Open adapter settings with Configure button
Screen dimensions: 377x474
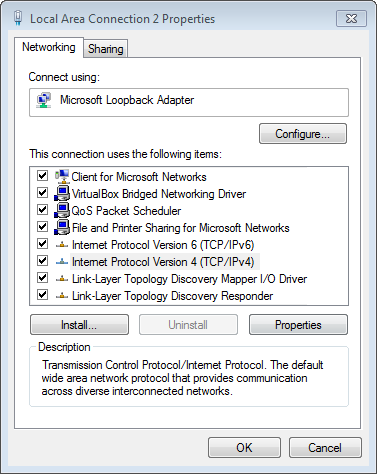point(303,134)
